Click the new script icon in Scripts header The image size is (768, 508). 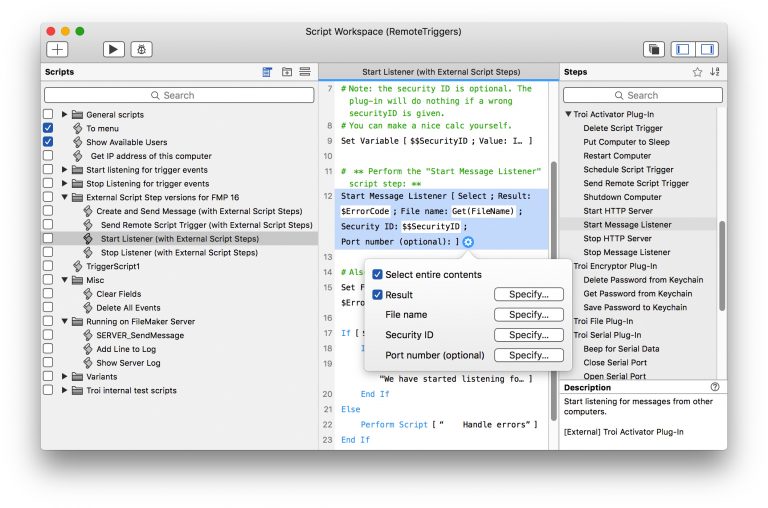(267, 72)
